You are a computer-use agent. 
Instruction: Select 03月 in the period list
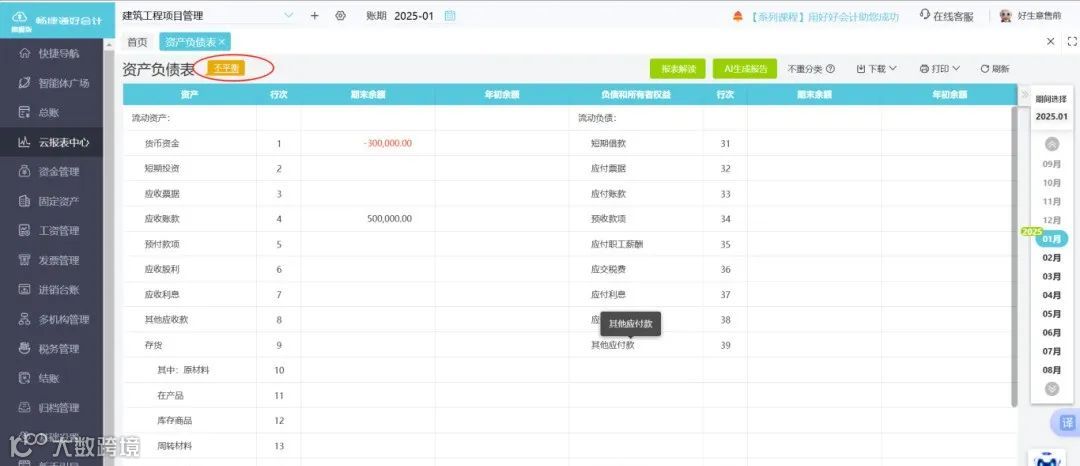[1052, 276]
